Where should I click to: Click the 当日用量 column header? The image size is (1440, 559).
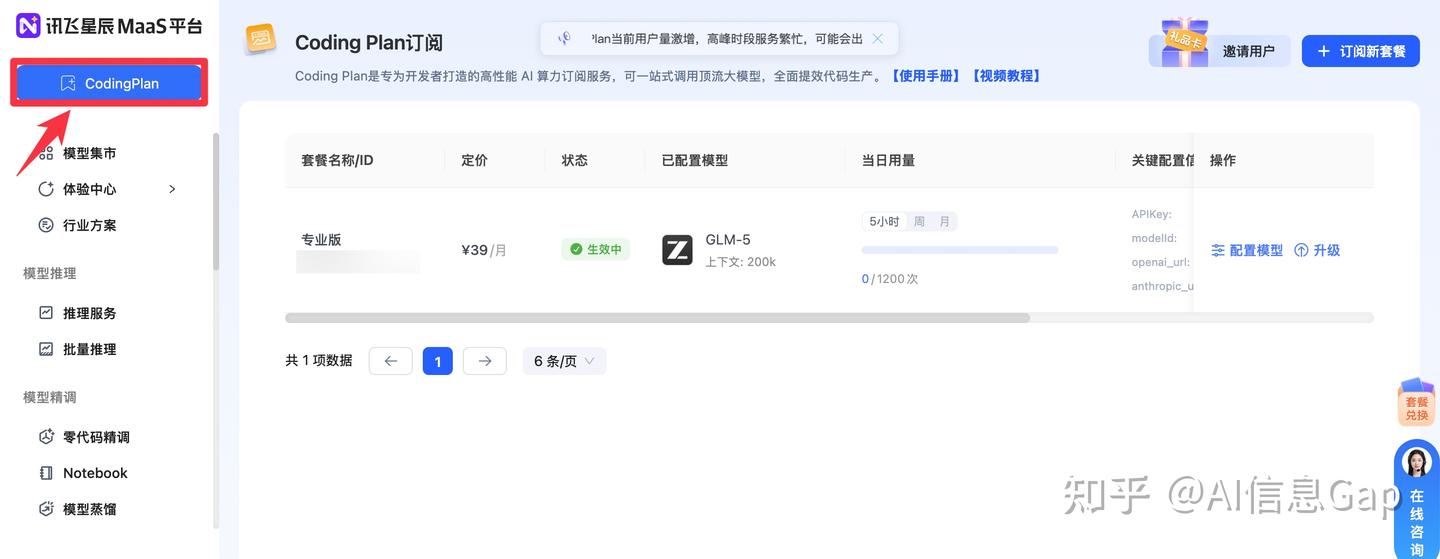(888, 160)
